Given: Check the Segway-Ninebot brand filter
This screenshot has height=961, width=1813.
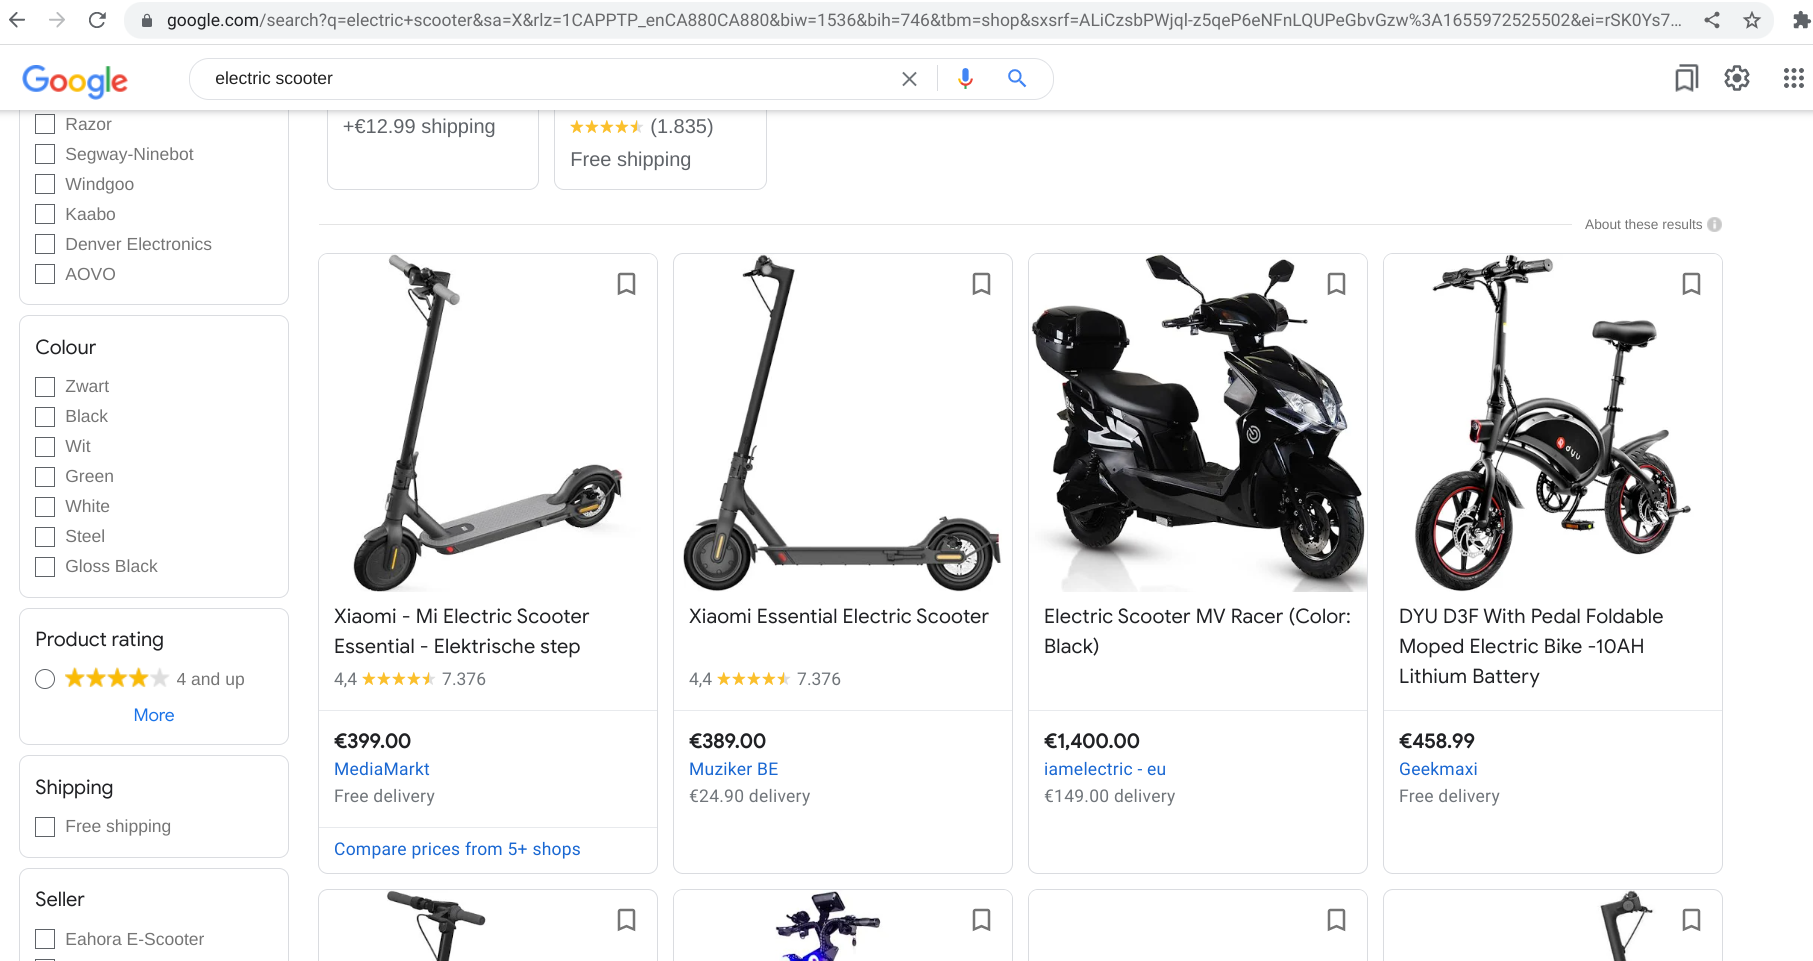Looking at the screenshot, I should tap(45, 154).
